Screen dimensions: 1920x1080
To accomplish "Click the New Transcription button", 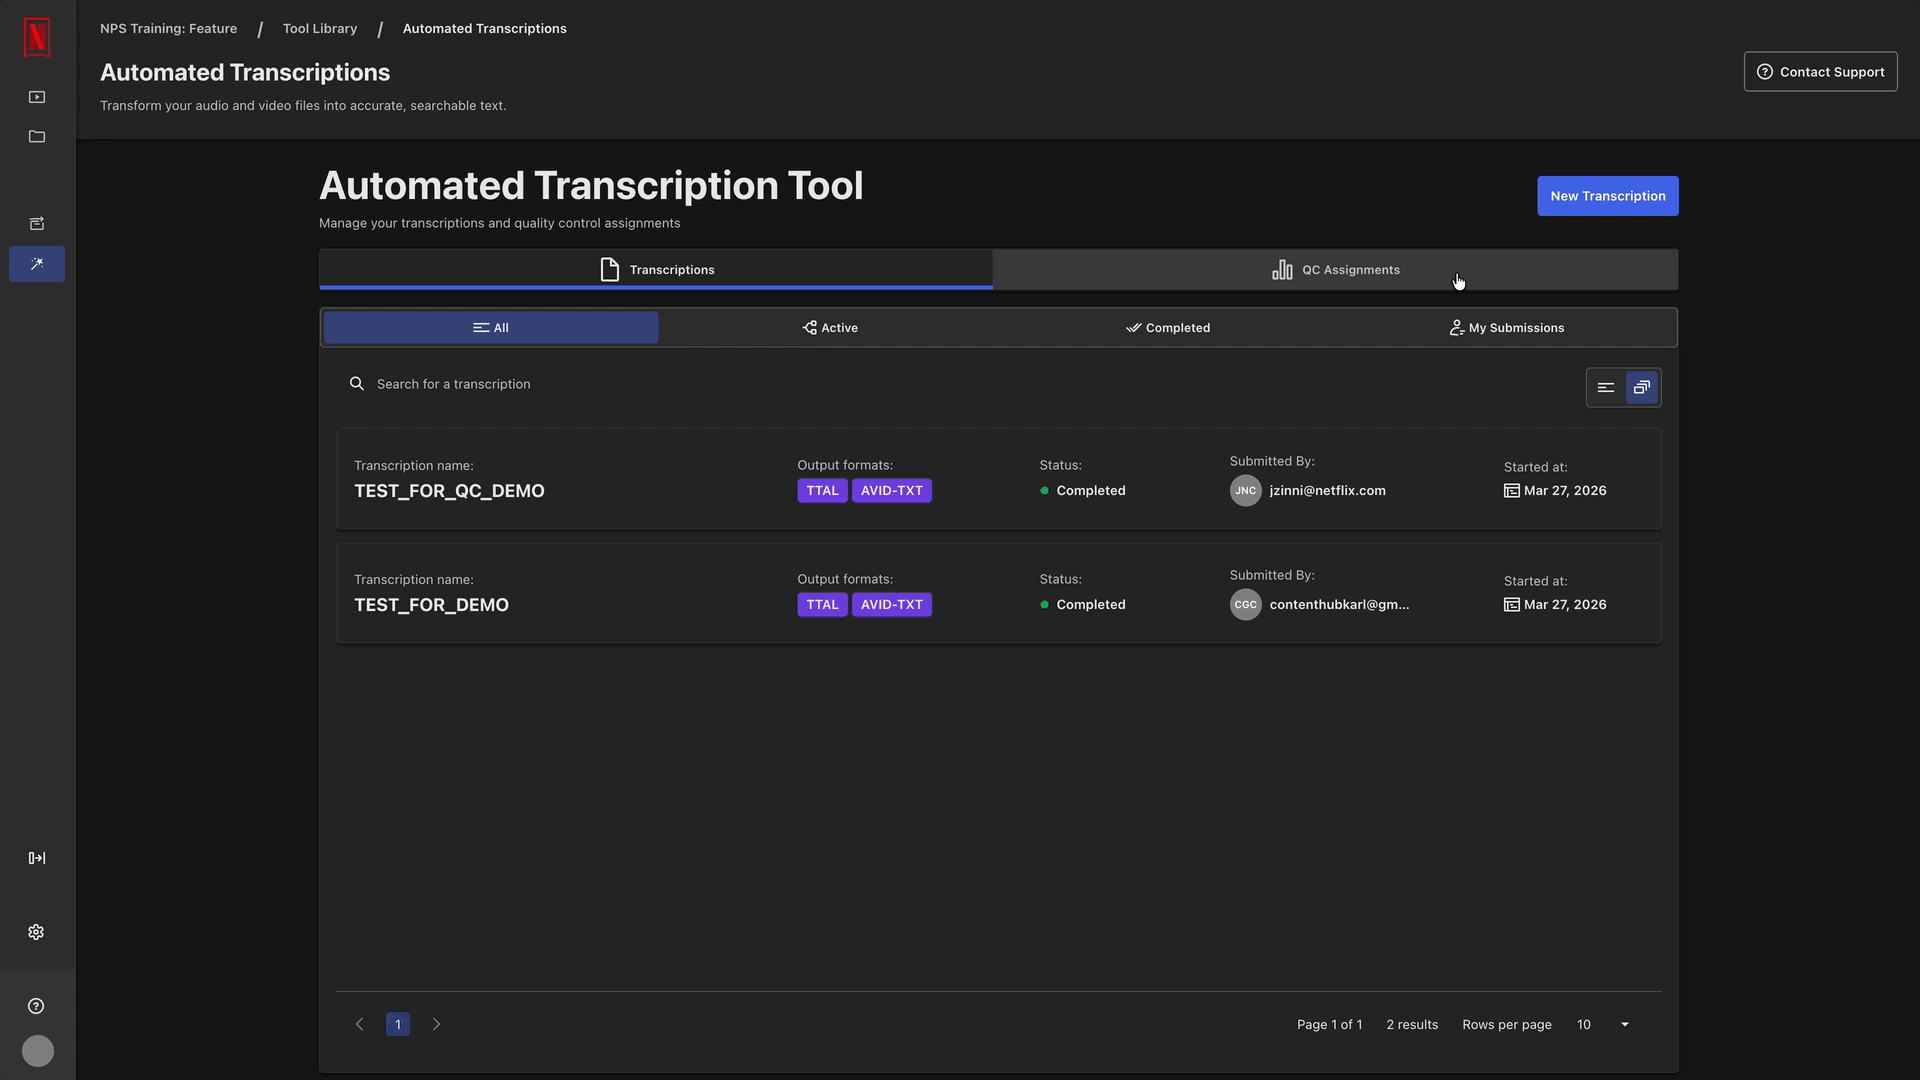I will pyautogui.click(x=1607, y=196).
